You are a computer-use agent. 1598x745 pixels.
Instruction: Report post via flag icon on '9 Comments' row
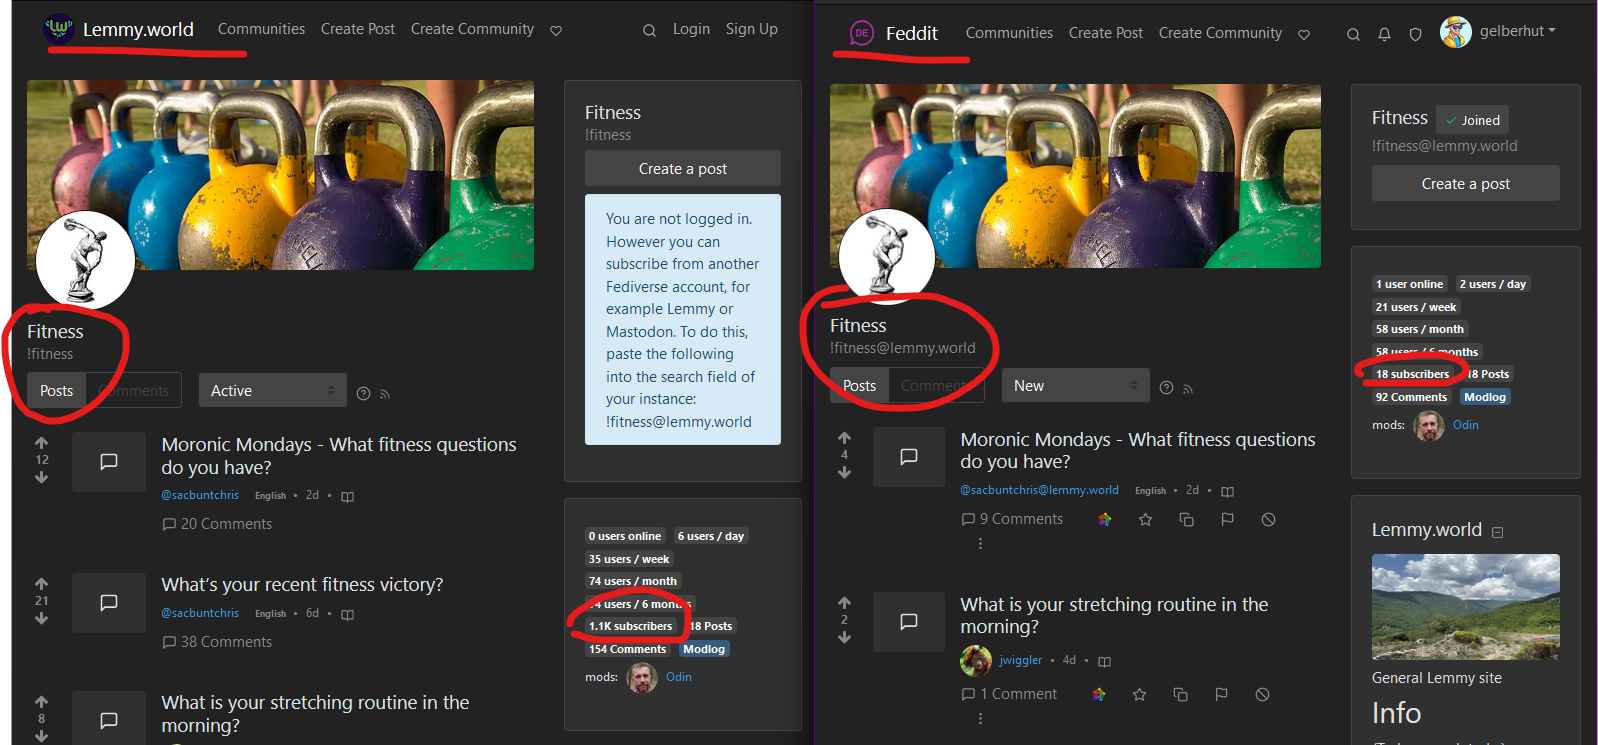(1227, 519)
